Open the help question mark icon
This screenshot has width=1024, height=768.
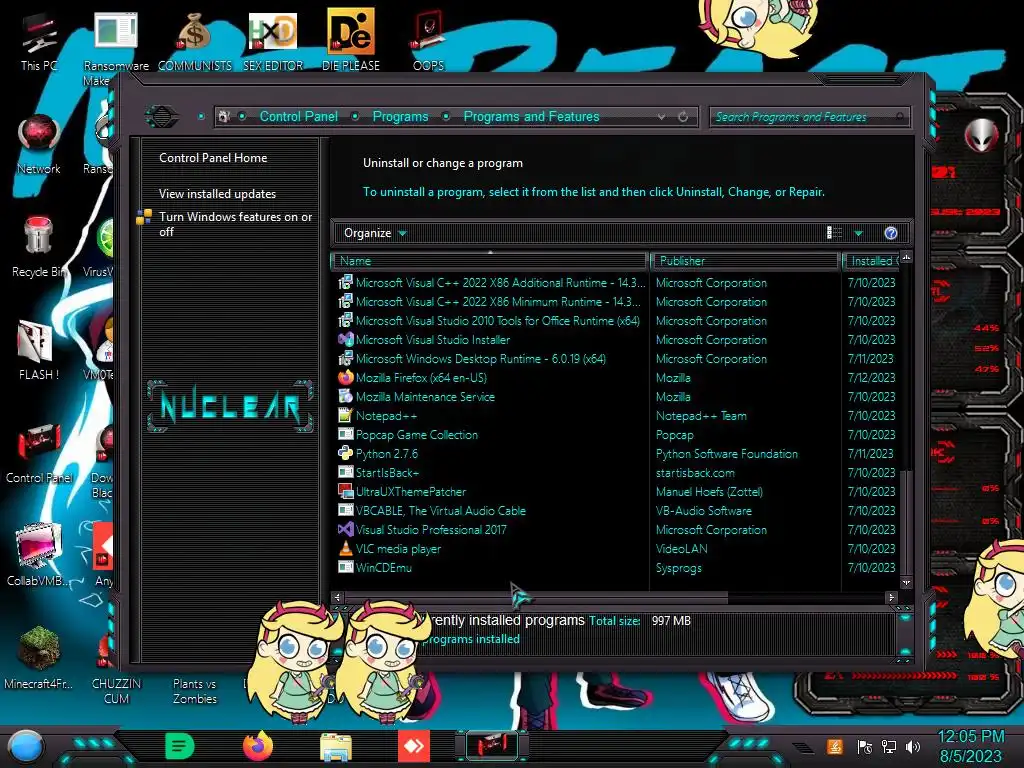point(891,233)
